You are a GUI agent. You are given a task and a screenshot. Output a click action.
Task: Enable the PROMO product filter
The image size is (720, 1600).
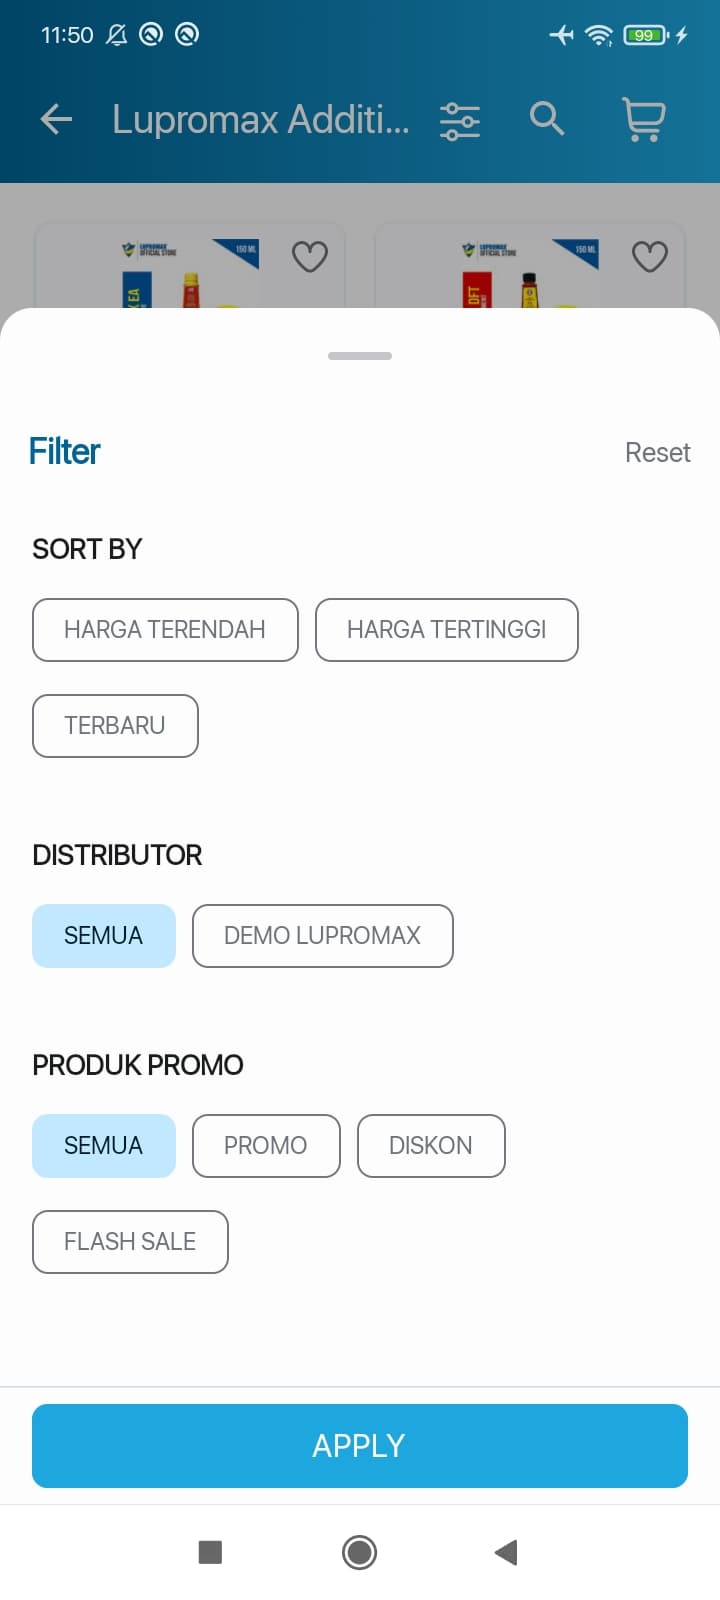tap(266, 1146)
